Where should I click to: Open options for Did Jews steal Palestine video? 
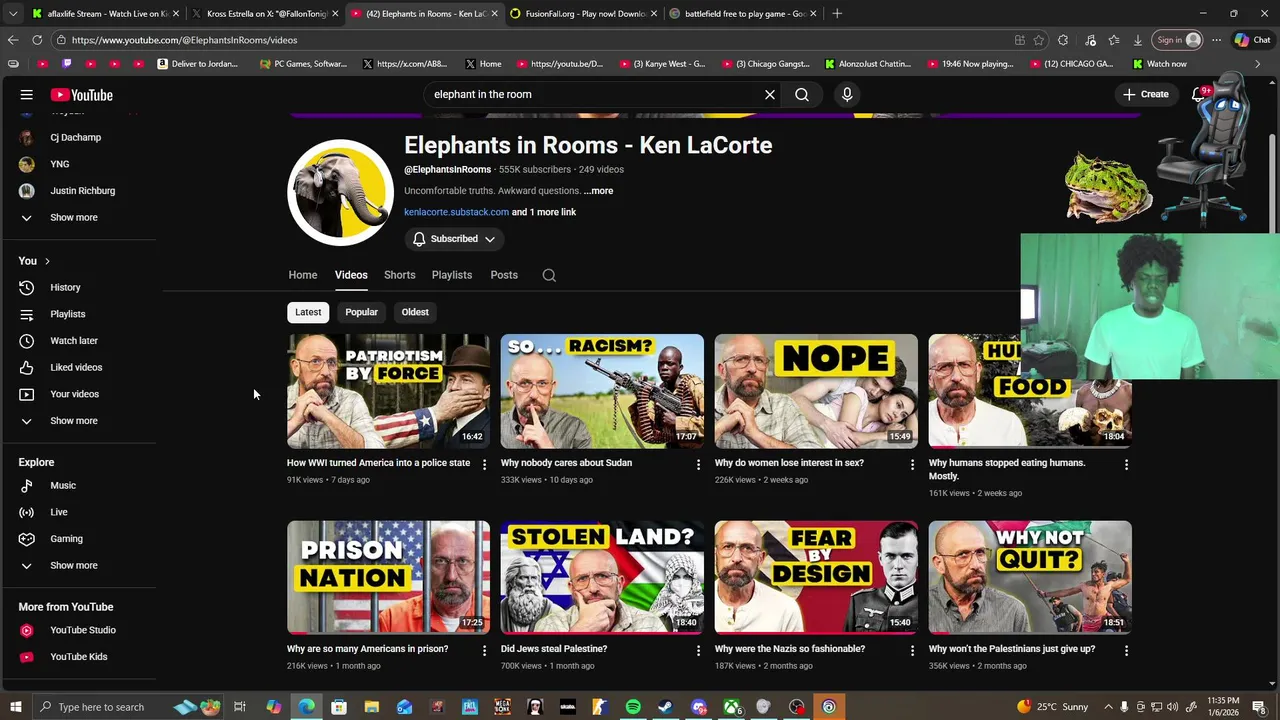coord(698,650)
